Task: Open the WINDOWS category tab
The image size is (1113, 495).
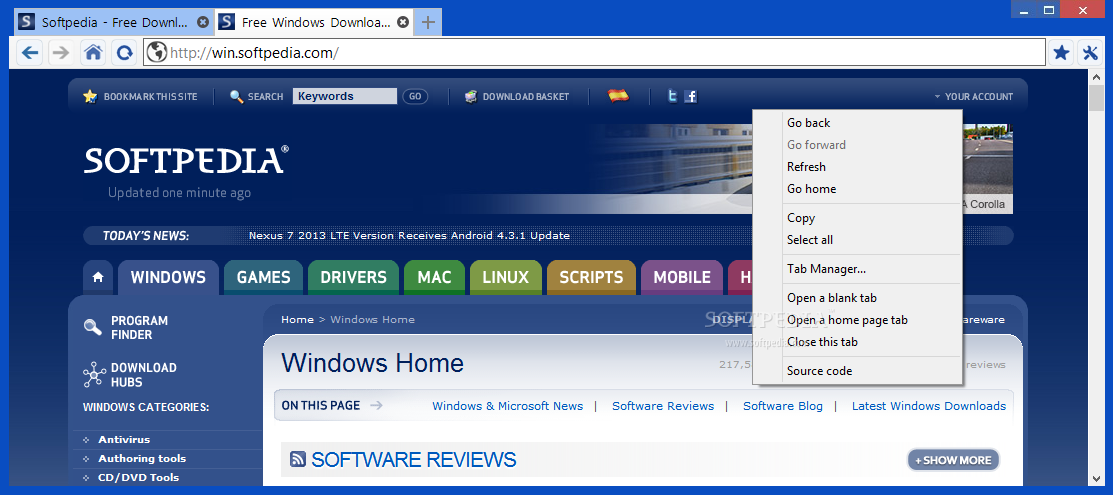Action: coord(168,277)
